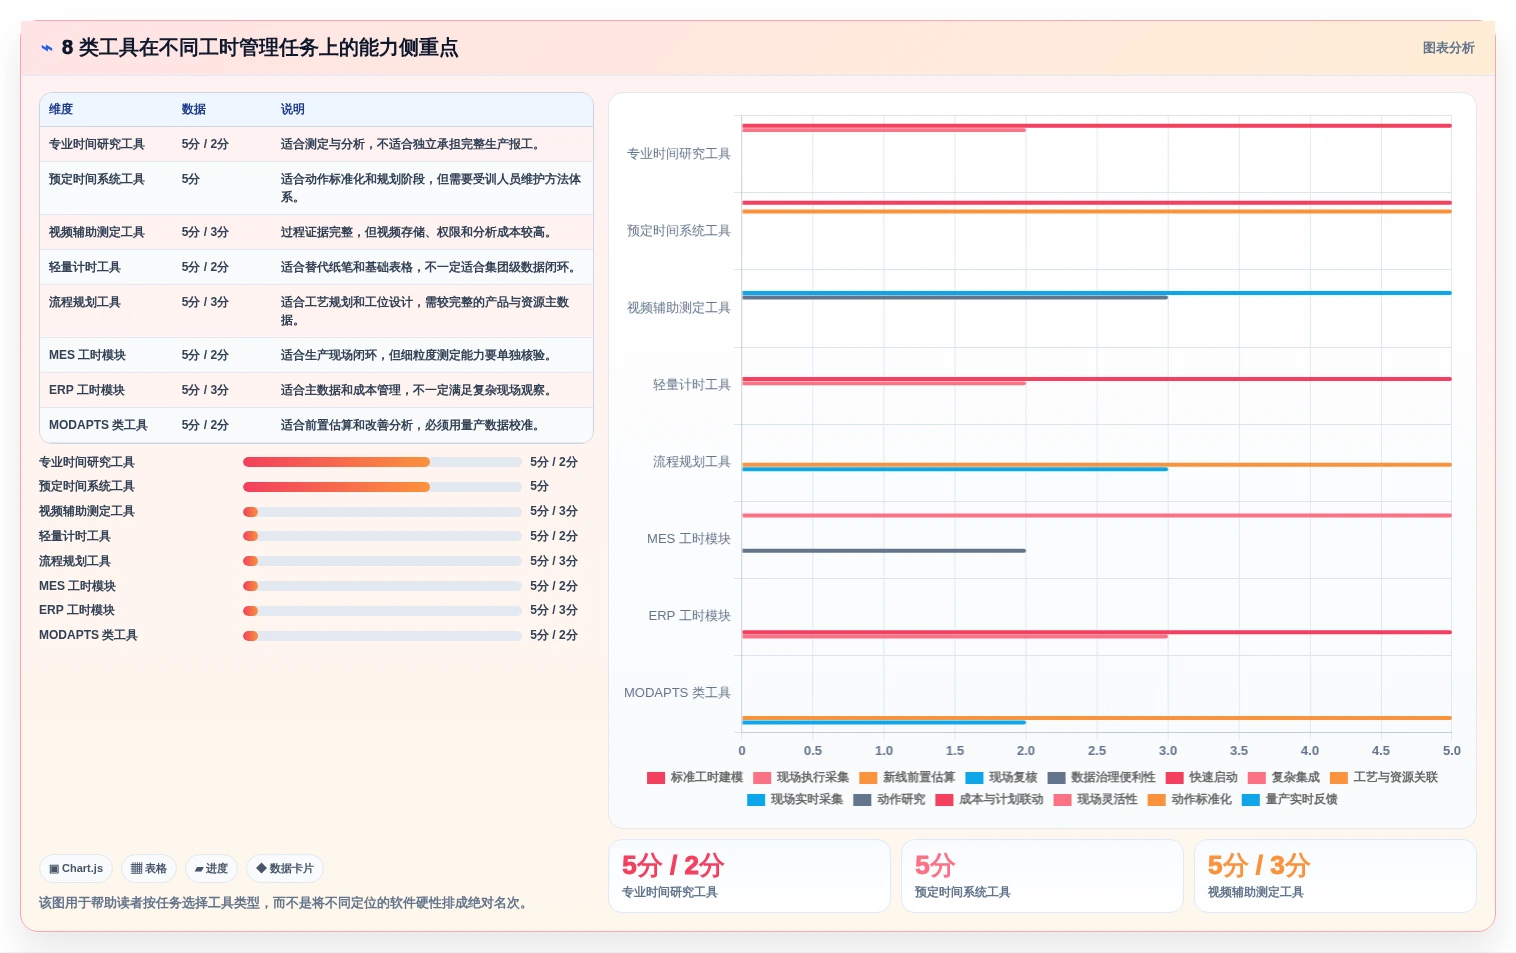Toggle the 量产实时反馈 legend item
Image resolution: width=1516 pixels, height=953 pixels.
click(x=1290, y=799)
